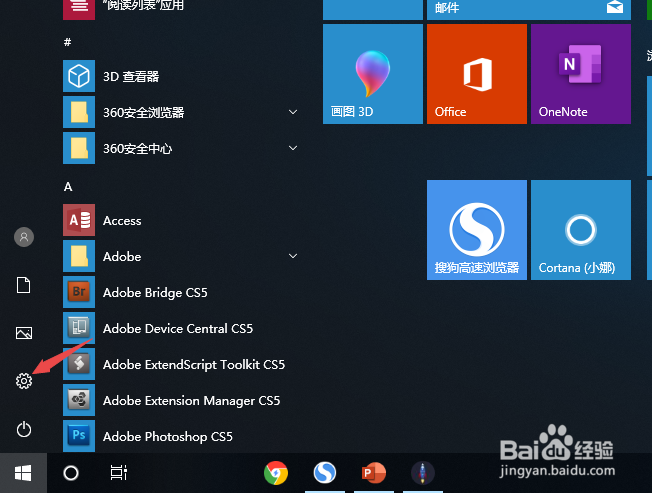Launch Adobe Photoshop CS5
This screenshot has height=493, width=652.
(x=181, y=436)
